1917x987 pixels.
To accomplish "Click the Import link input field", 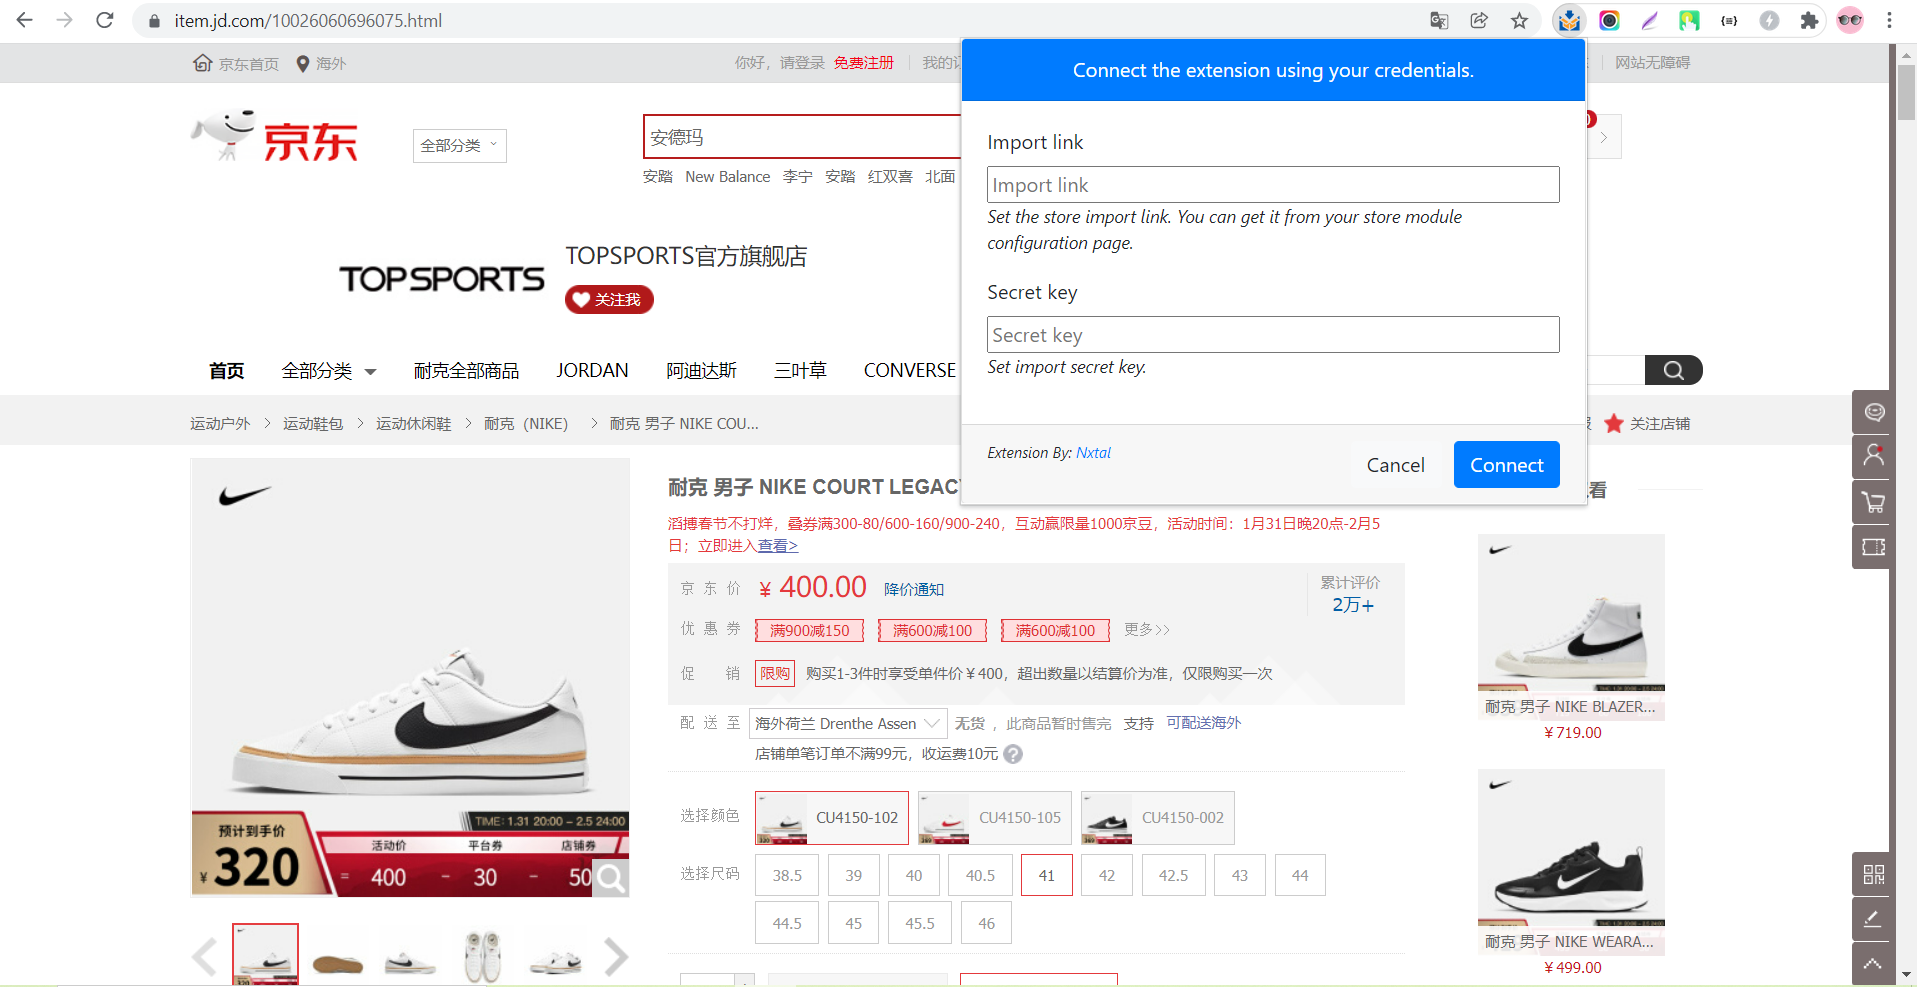I will click(1273, 185).
